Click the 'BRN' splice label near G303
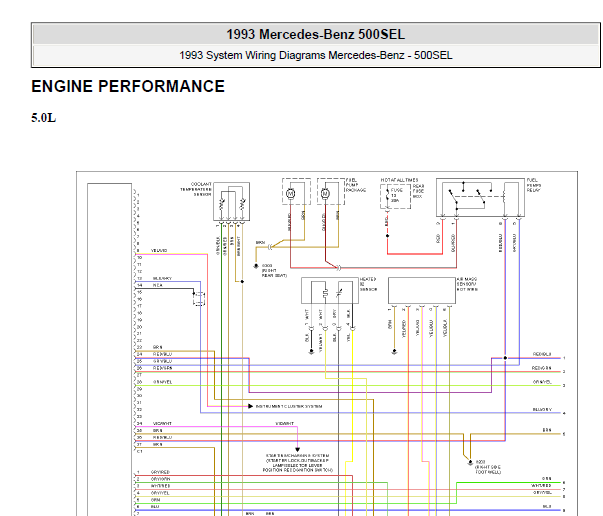The height and width of the screenshot is (516, 603). (260, 243)
